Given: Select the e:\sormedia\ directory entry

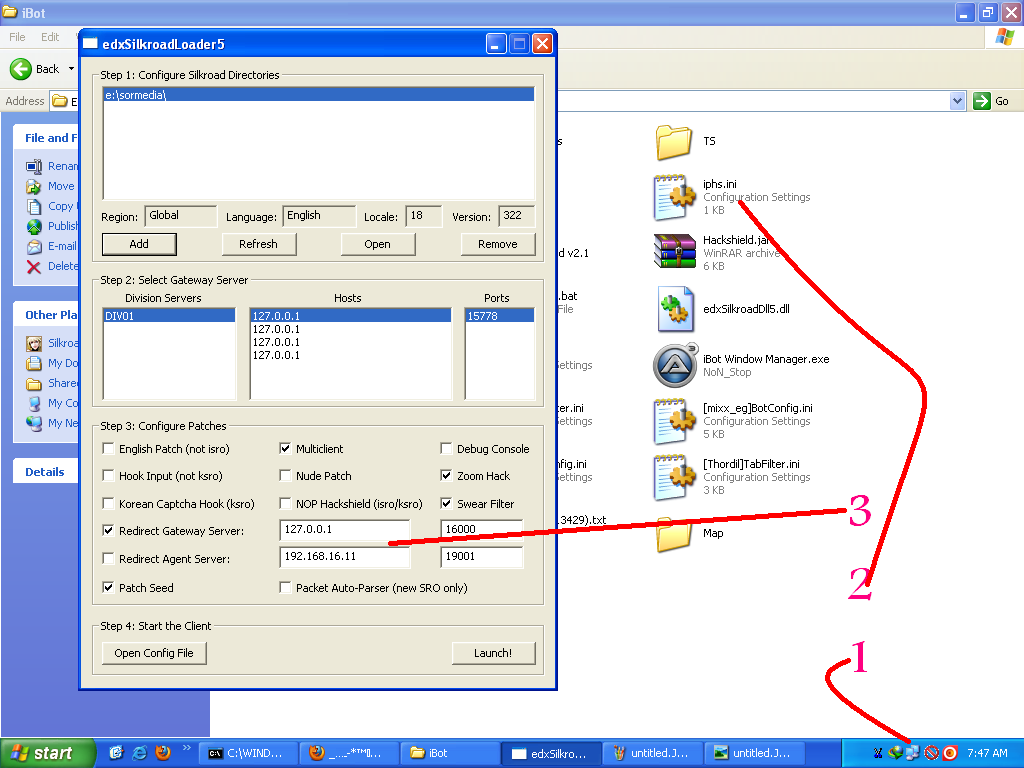Looking at the screenshot, I should 319,95.
